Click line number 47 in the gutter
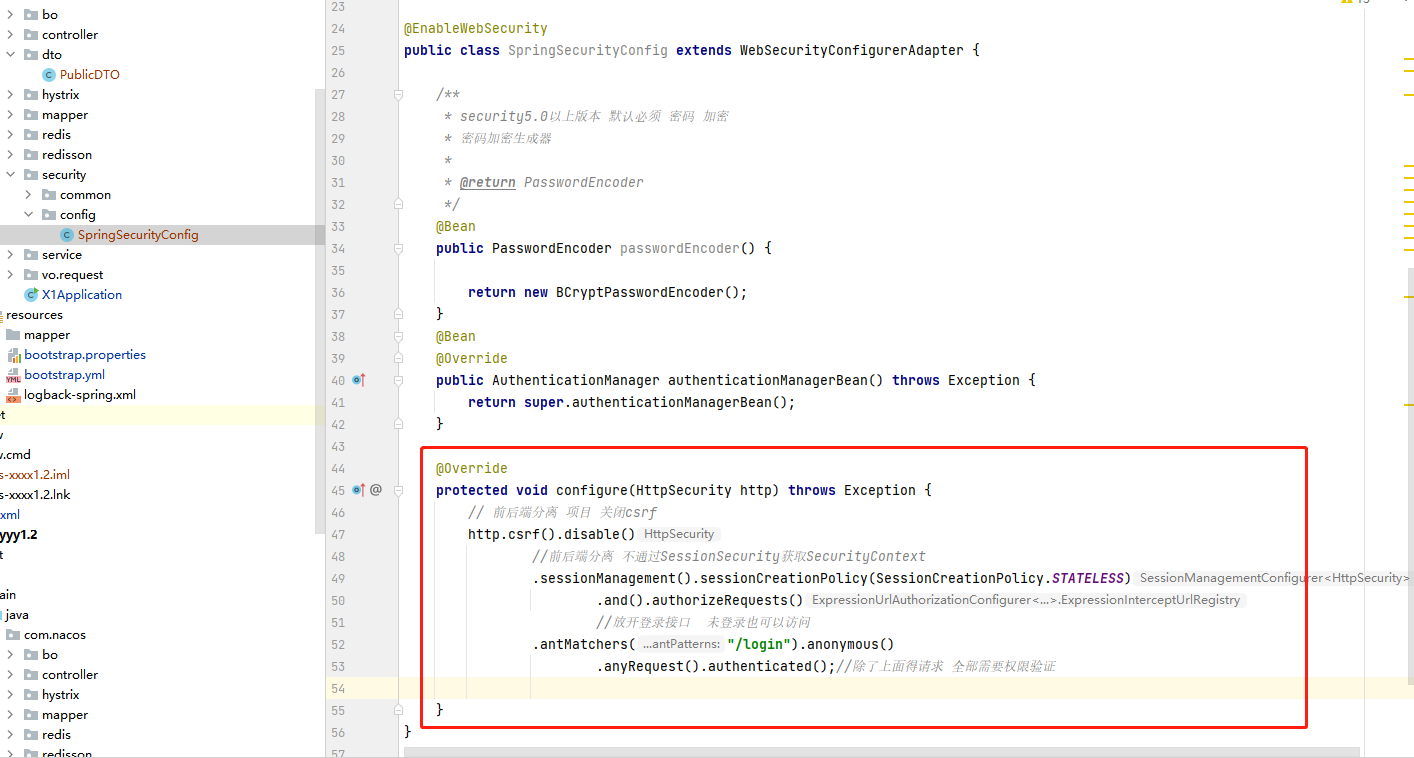The height and width of the screenshot is (758, 1414). 337,534
